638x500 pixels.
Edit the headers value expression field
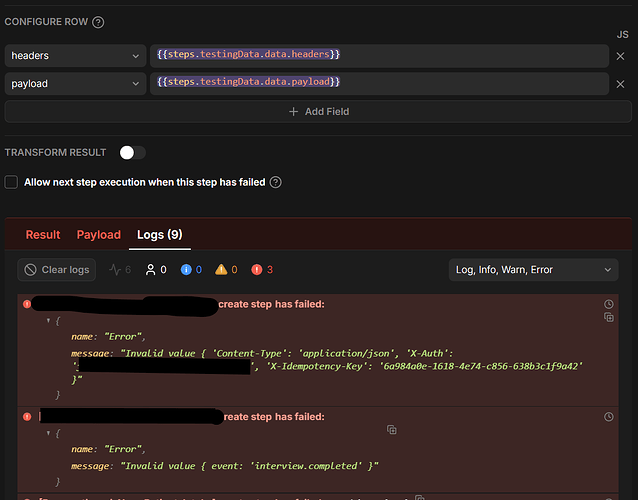[379, 56]
